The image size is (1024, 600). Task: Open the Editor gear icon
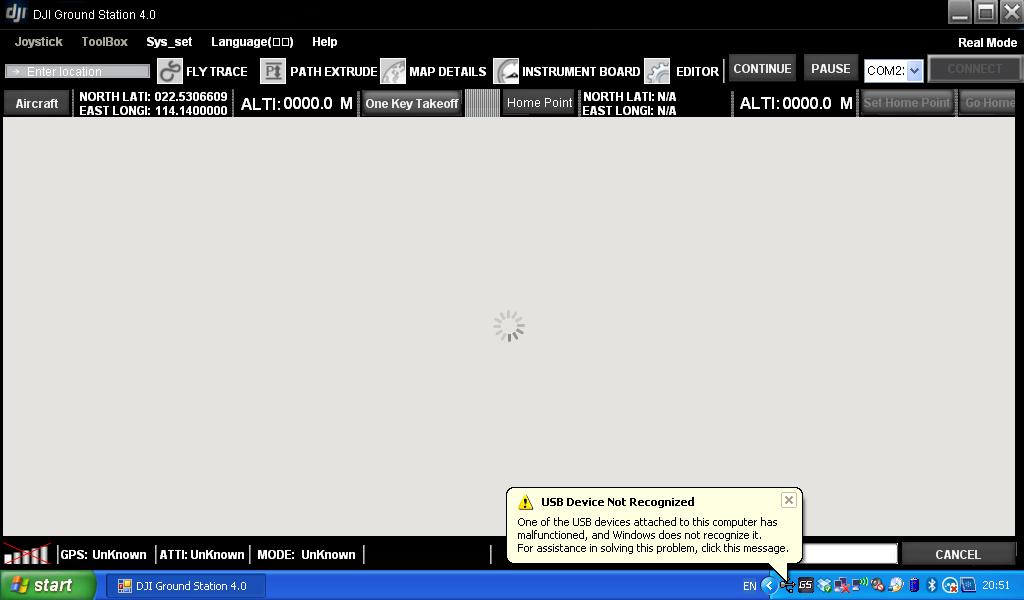coord(657,71)
